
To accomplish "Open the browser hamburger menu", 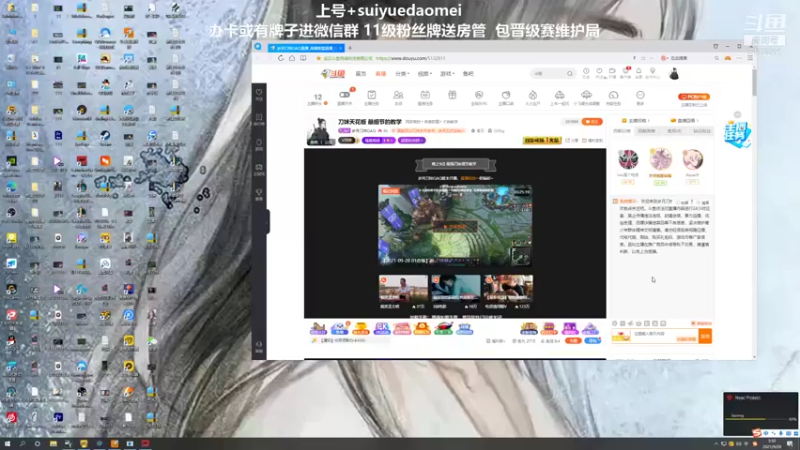I will click(x=750, y=58).
